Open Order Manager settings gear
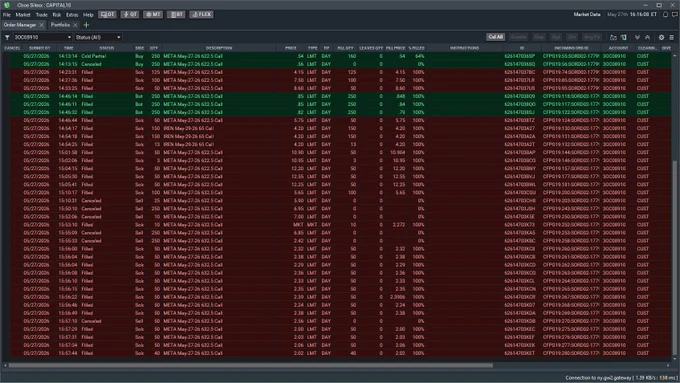680x383 pixels. pos(661,37)
